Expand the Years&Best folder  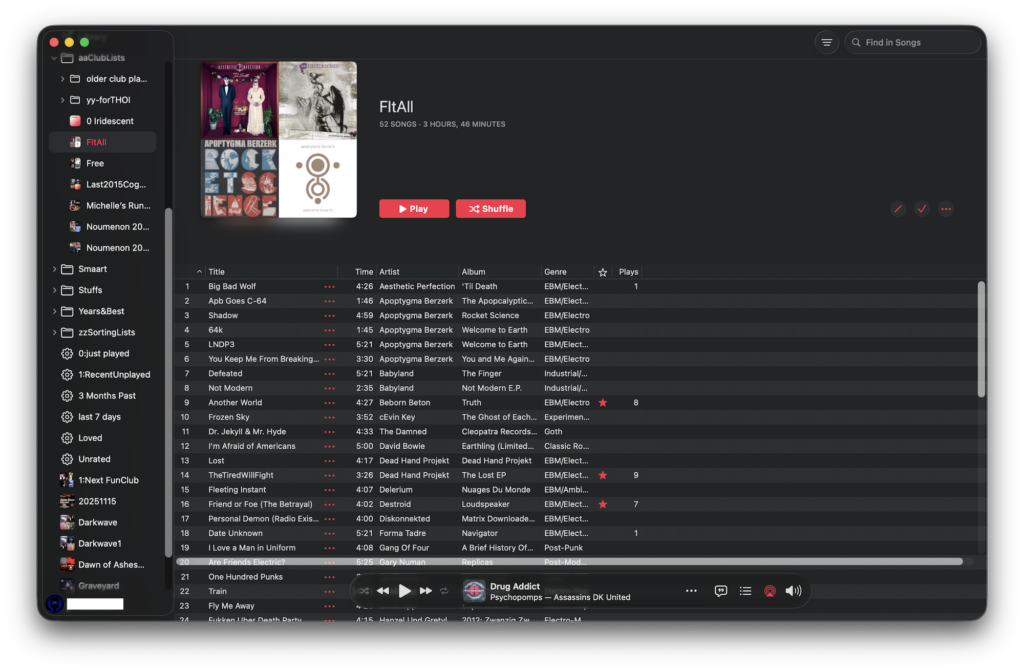(x=54, y=311)
